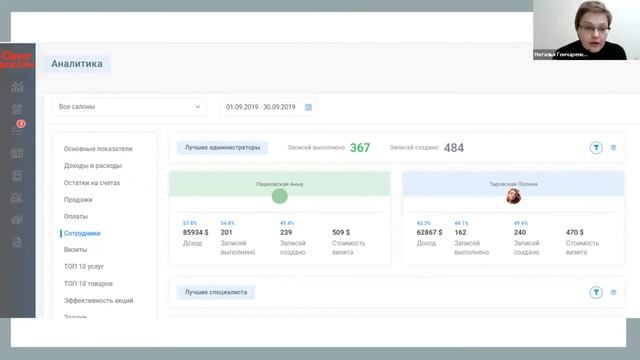Click the Clever logo in sidebar
The height and width of the screenshot is (360, 640).
tap(17, 60)
